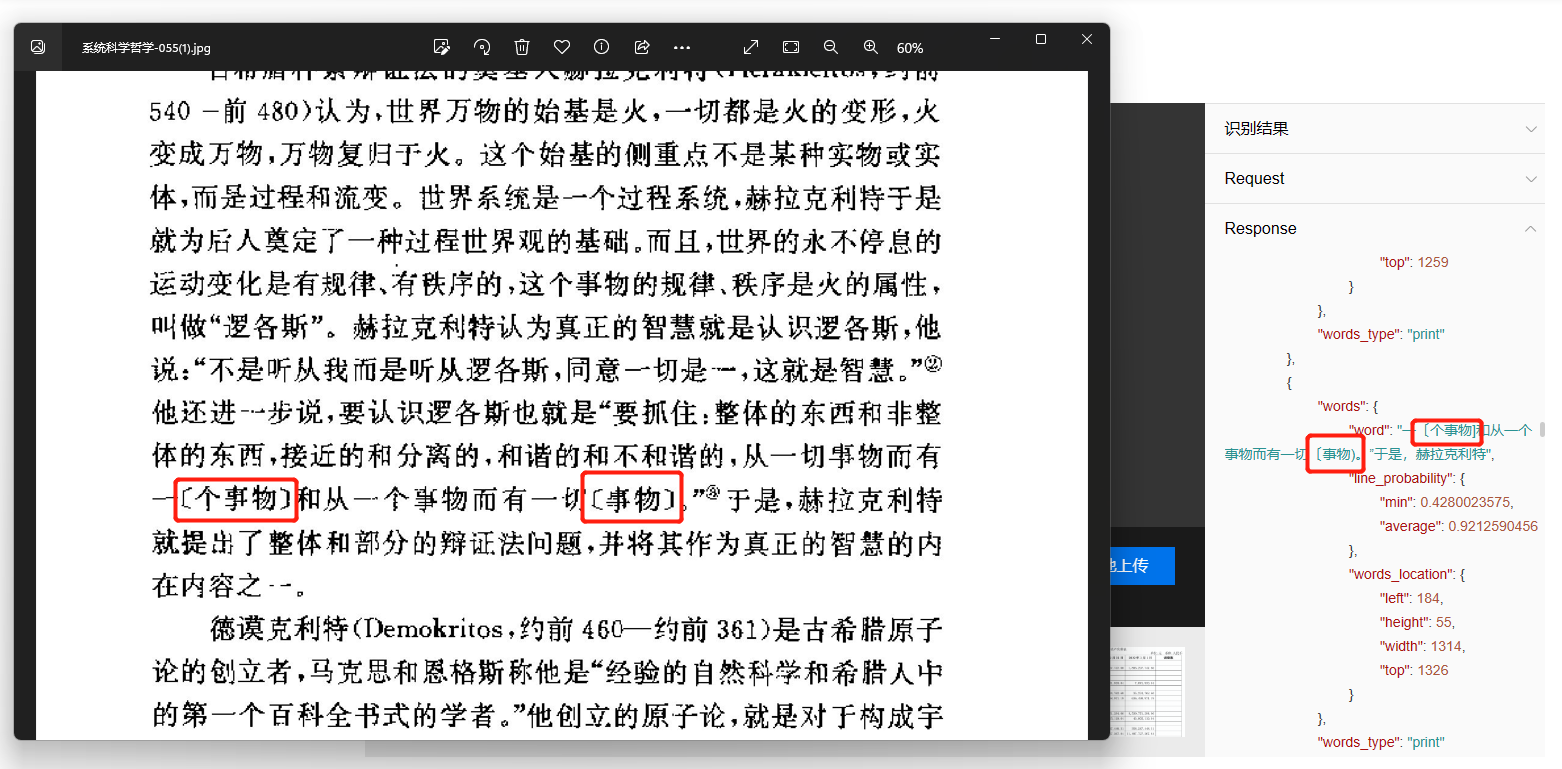Toggle the heart favorite icon
Viewport: 1562px width, 769px height.
coord(562,47)
